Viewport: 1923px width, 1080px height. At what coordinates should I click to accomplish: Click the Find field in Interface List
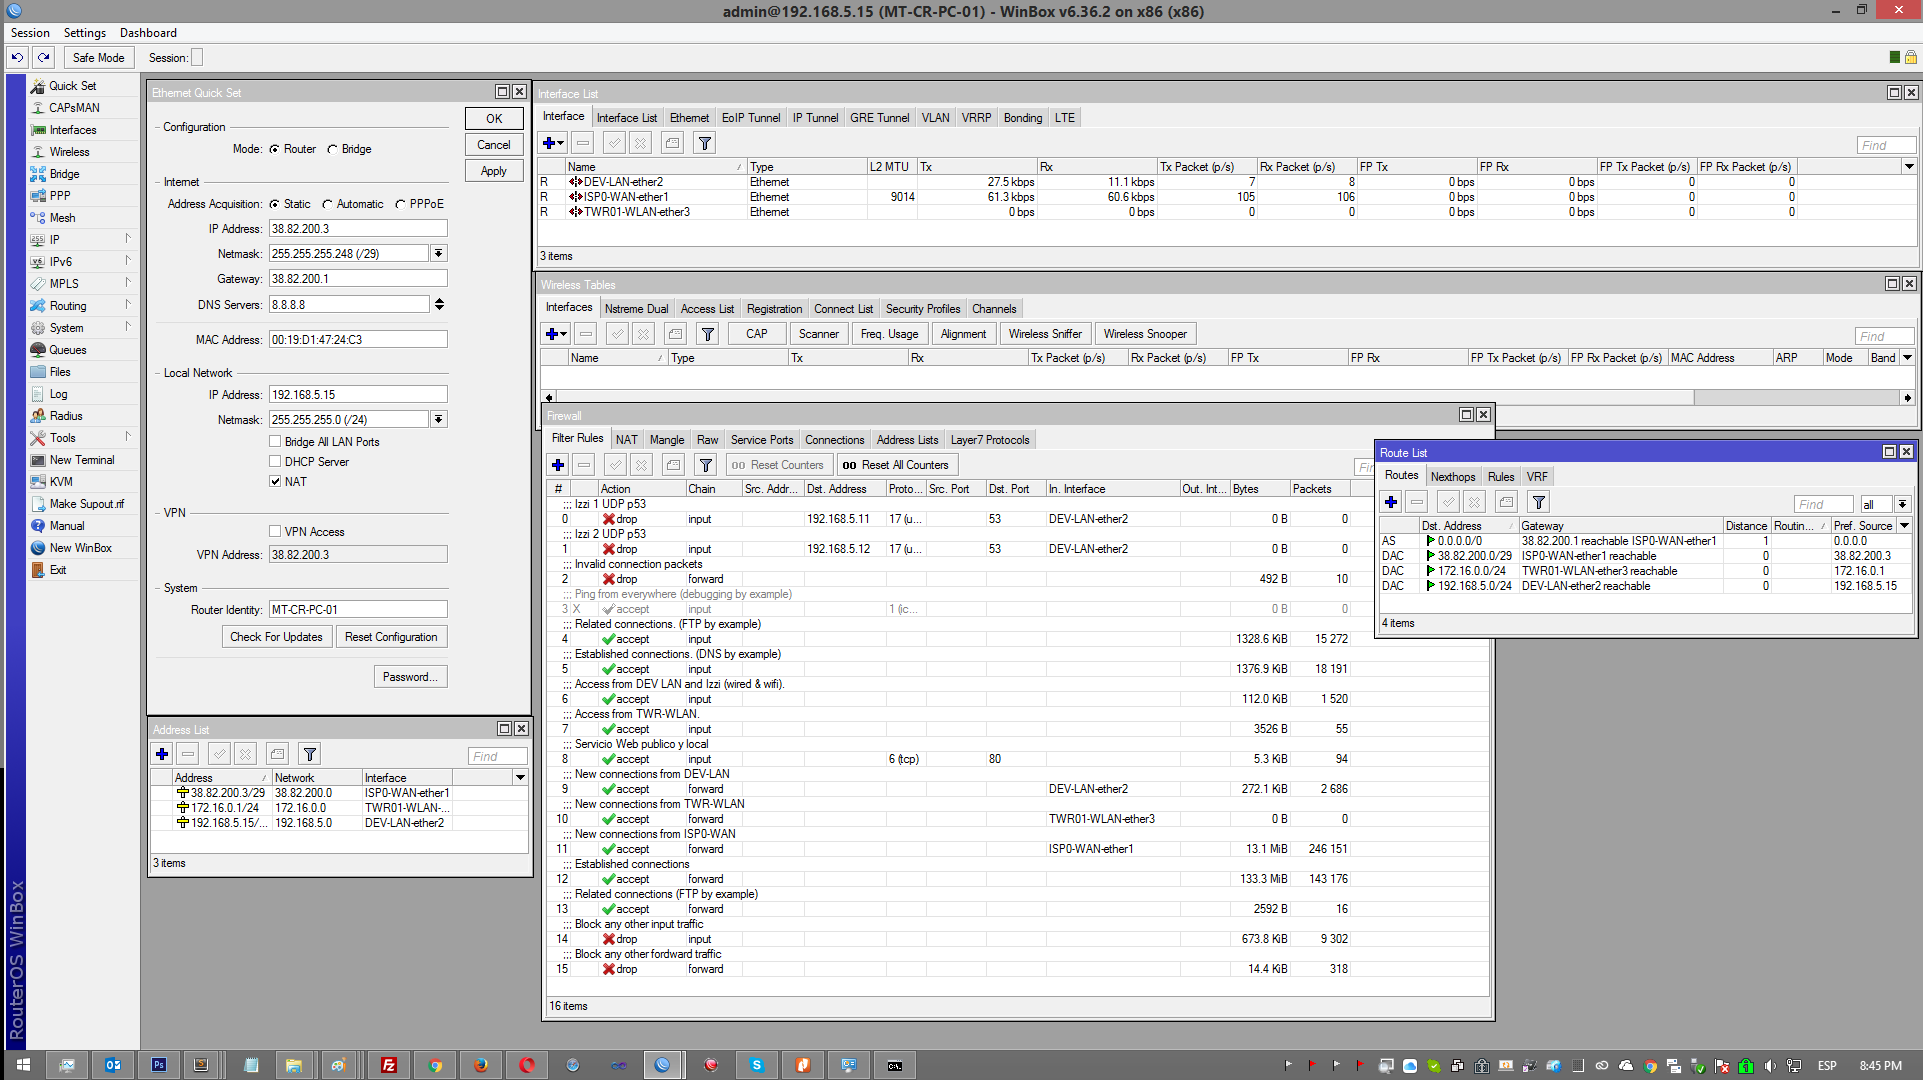coord(1885,144)
